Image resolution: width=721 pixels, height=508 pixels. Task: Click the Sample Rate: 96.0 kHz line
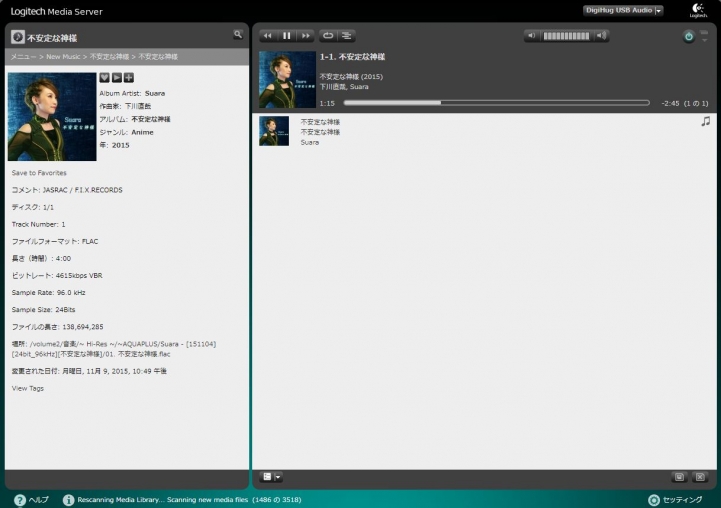(48, 292)
